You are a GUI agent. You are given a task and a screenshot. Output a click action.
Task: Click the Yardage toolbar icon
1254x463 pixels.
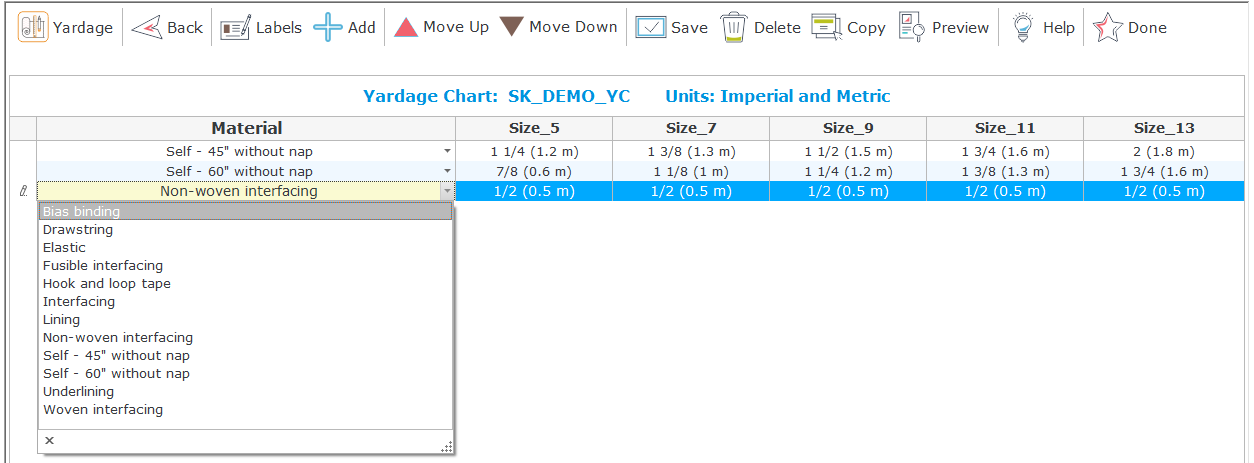pos(34,28)
